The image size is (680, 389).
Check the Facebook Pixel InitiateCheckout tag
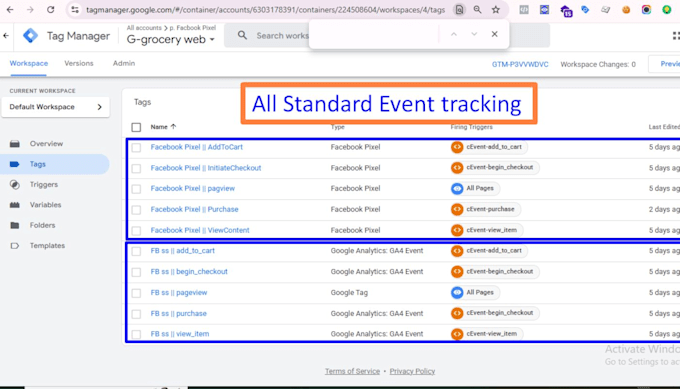136,168
